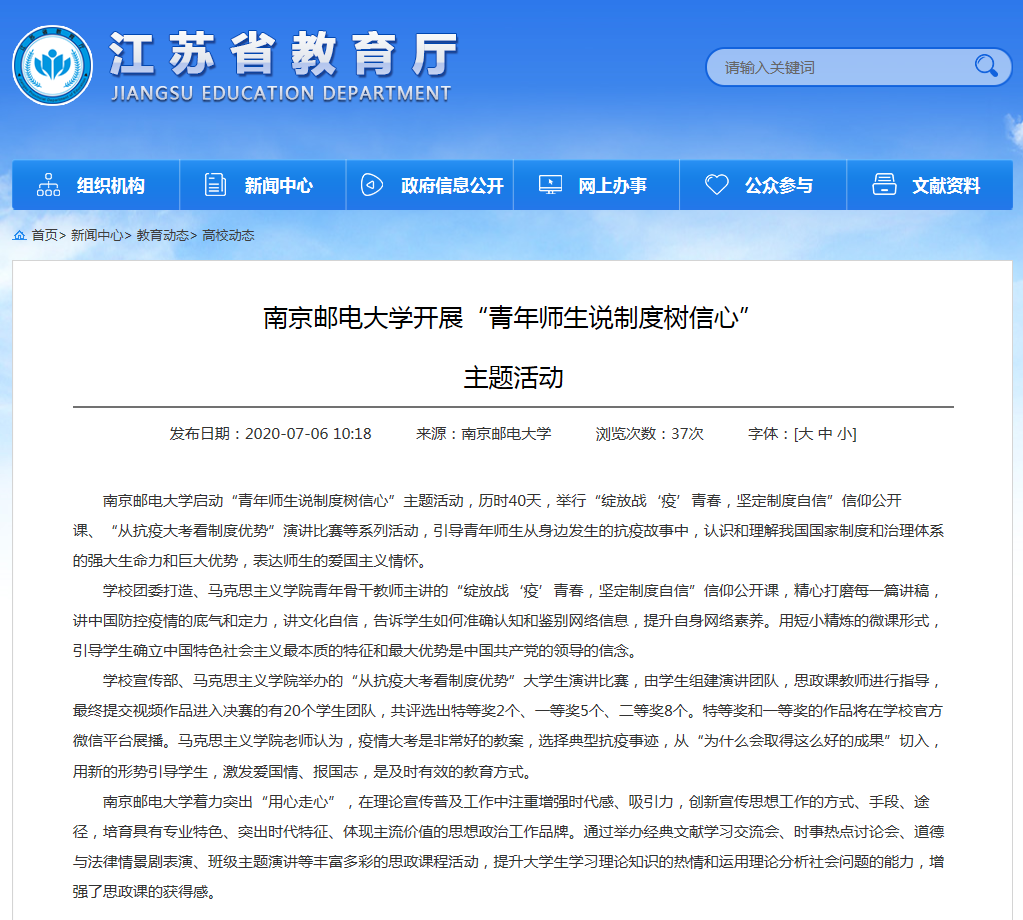Open the 新闻中心 navigation menu
Viewport: 1023px width, 920px height.
click(x=278, y=186)
